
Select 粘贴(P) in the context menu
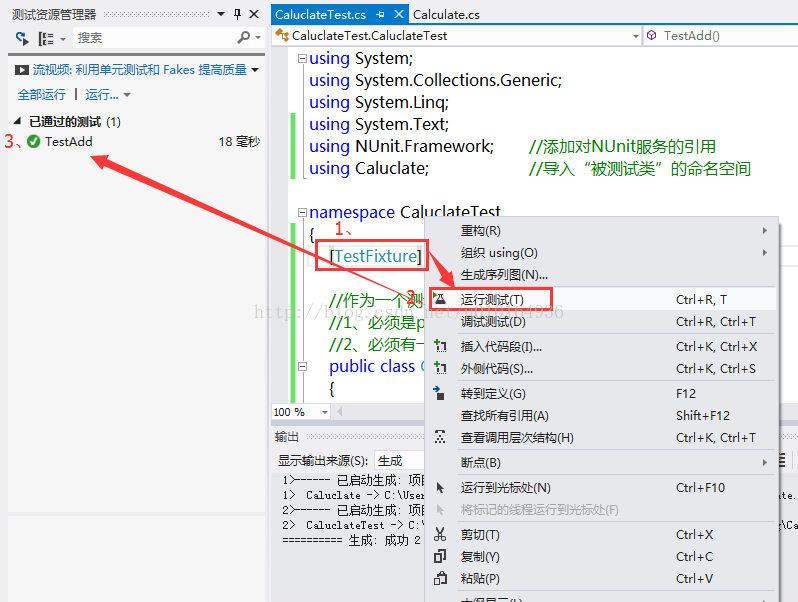[602, 579]
